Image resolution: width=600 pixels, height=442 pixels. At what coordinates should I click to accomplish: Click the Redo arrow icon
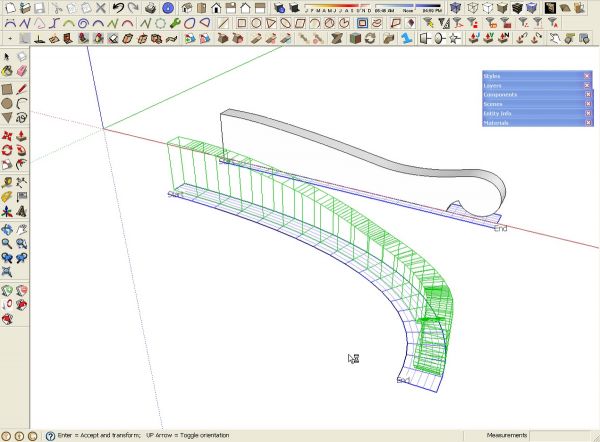133,7
